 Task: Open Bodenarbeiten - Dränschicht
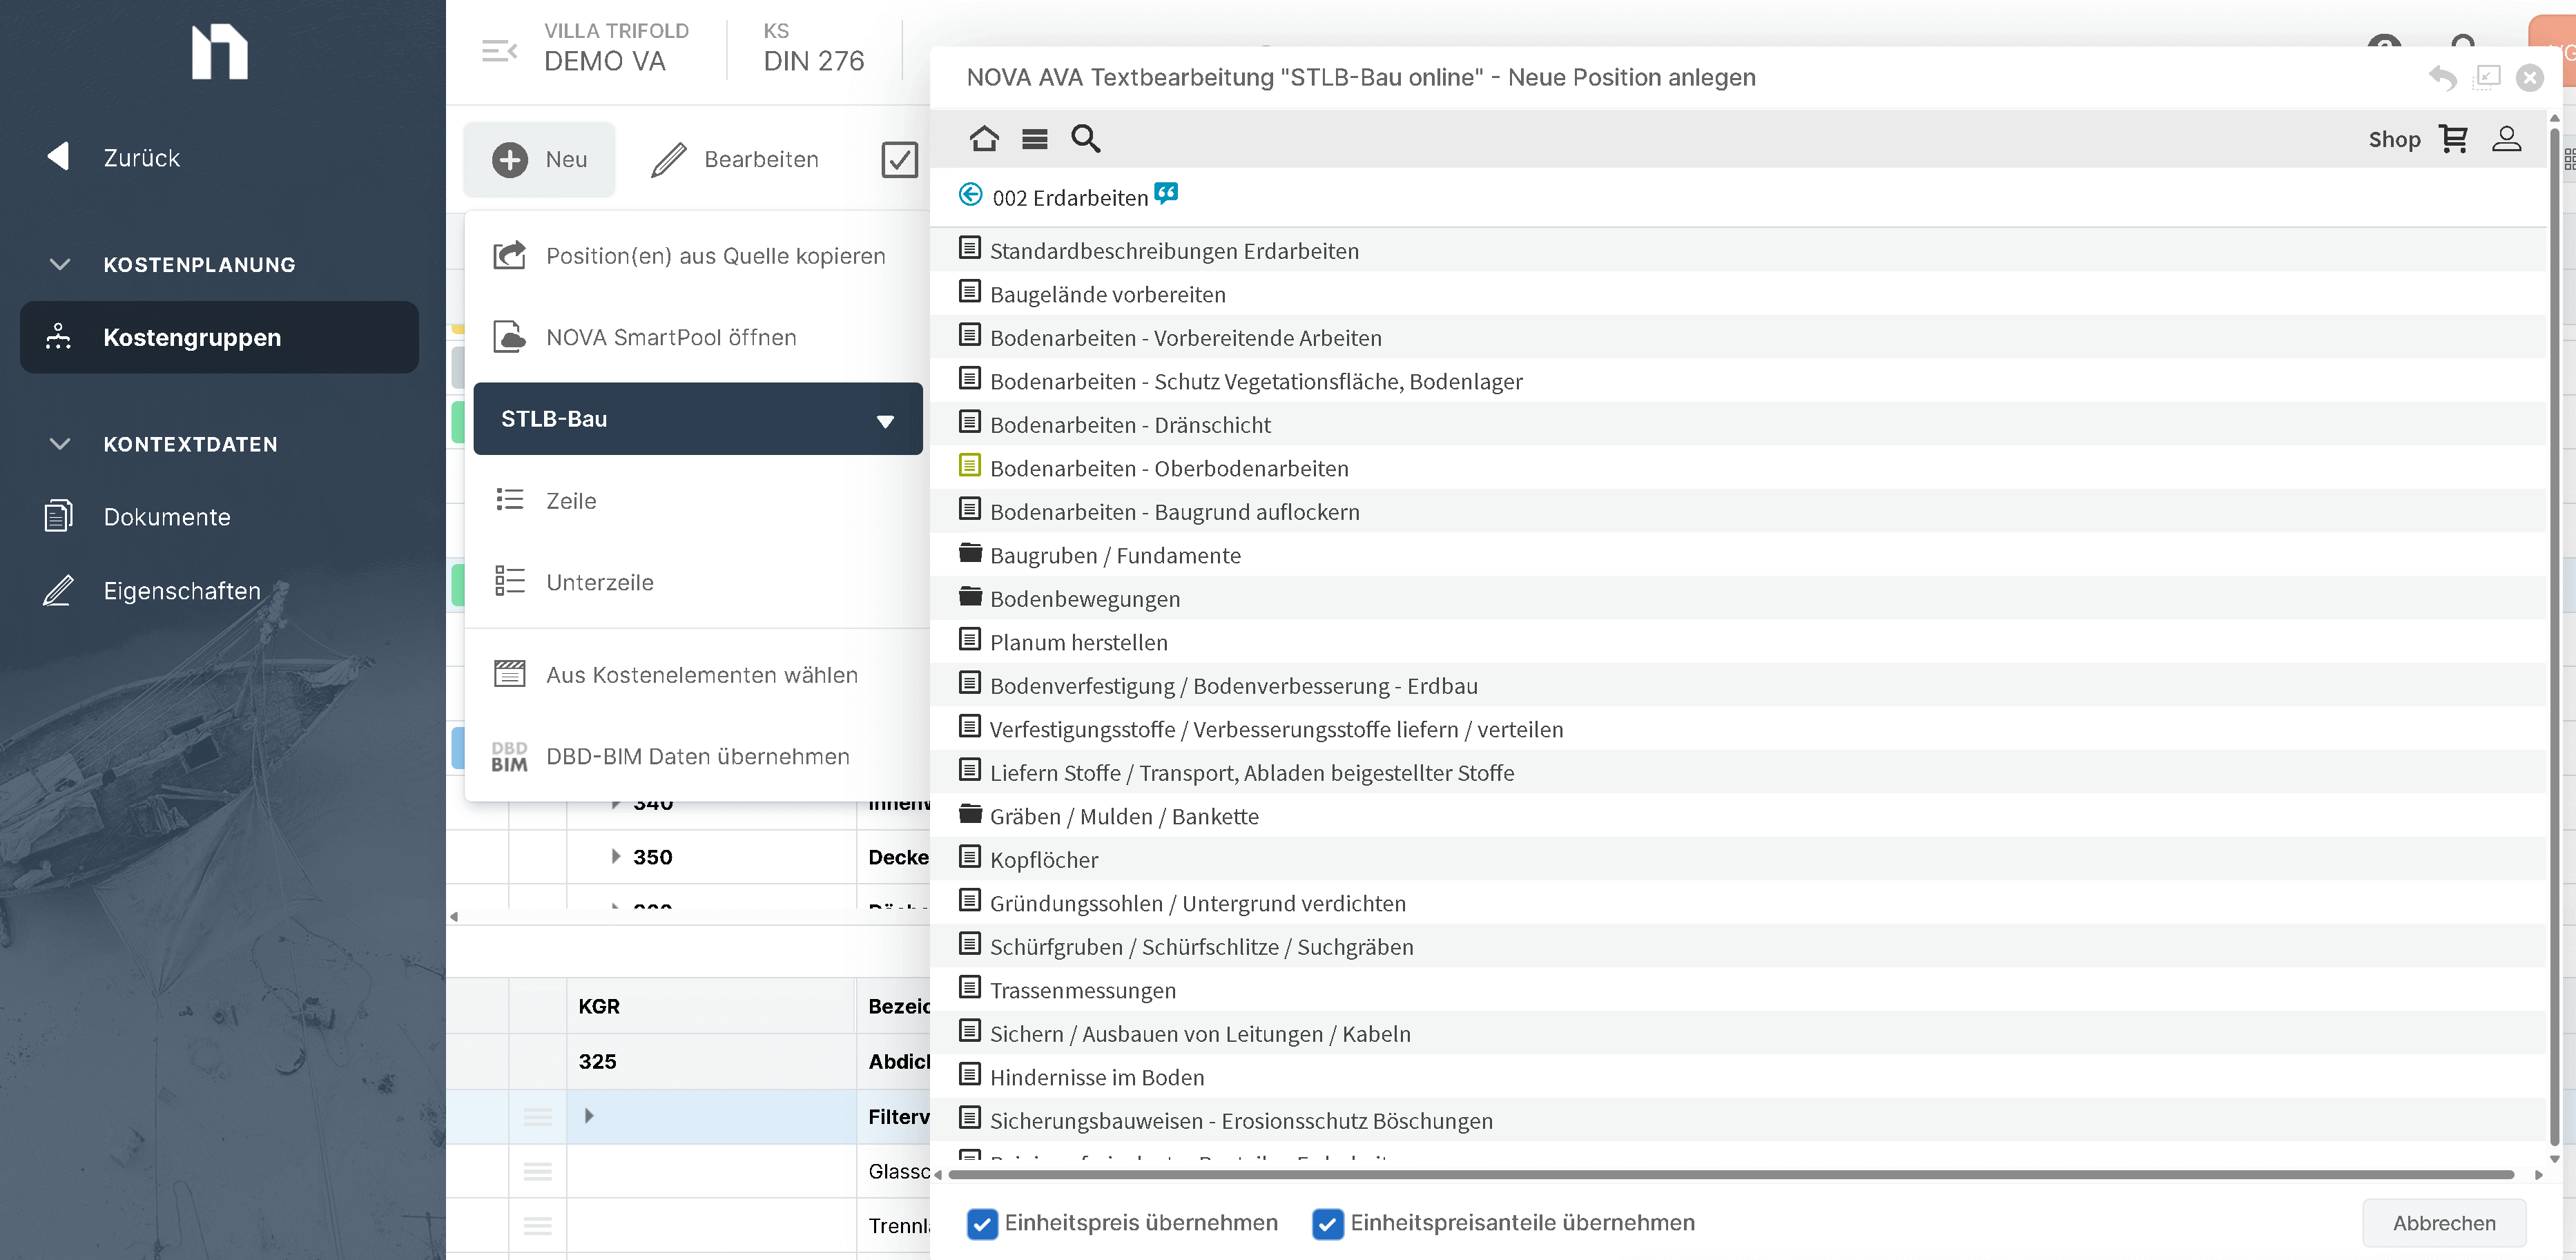tap(1130, 425)
